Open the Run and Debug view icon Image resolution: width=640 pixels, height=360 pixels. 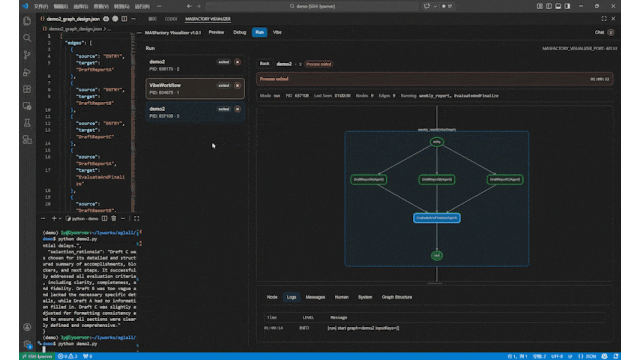coord(27,72)
